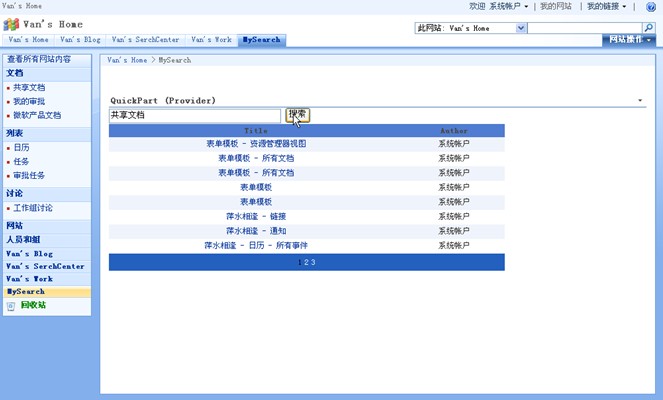Open result 萍水相逢 - 日历 - 所有事件
Screen dimensions: 663x400
click(256, 245)
